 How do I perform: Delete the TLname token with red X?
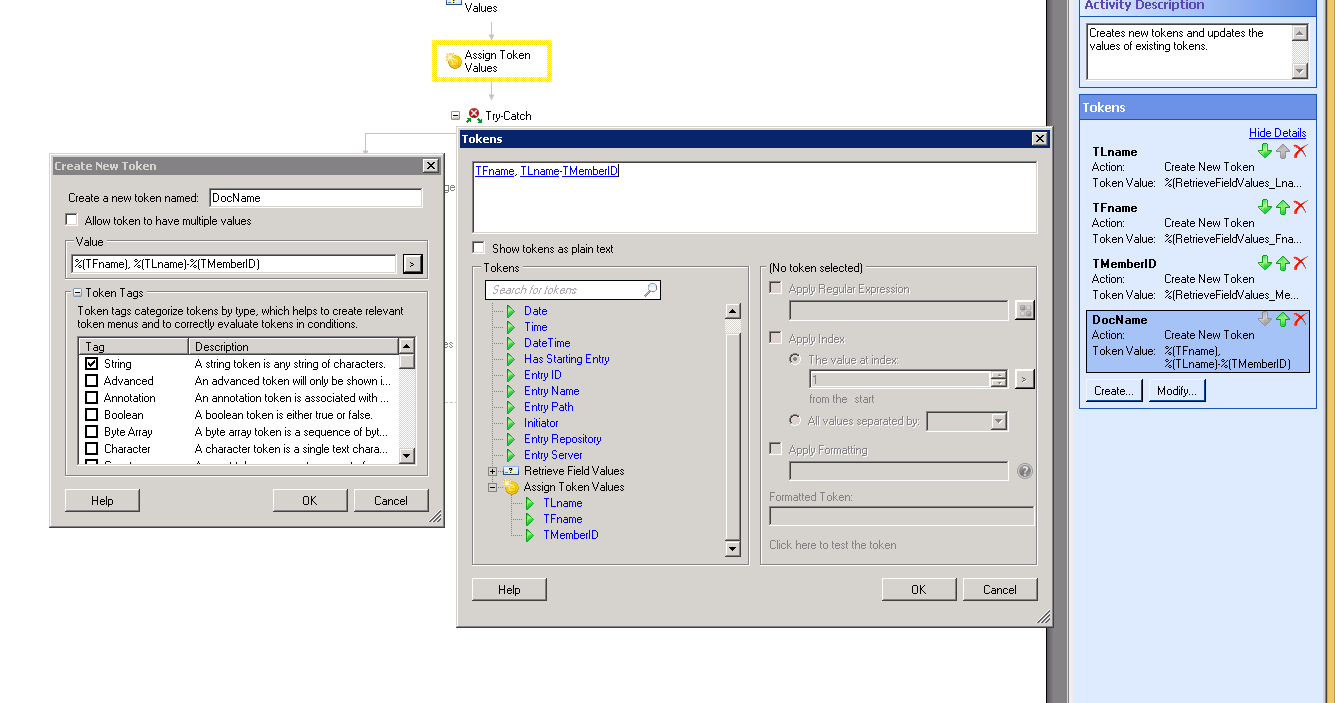(x=1300, y=151)
